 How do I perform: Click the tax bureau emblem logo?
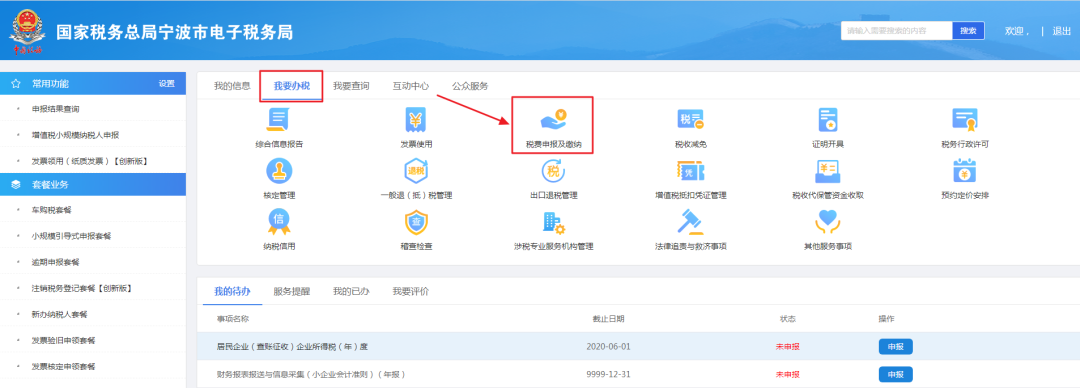28,31
